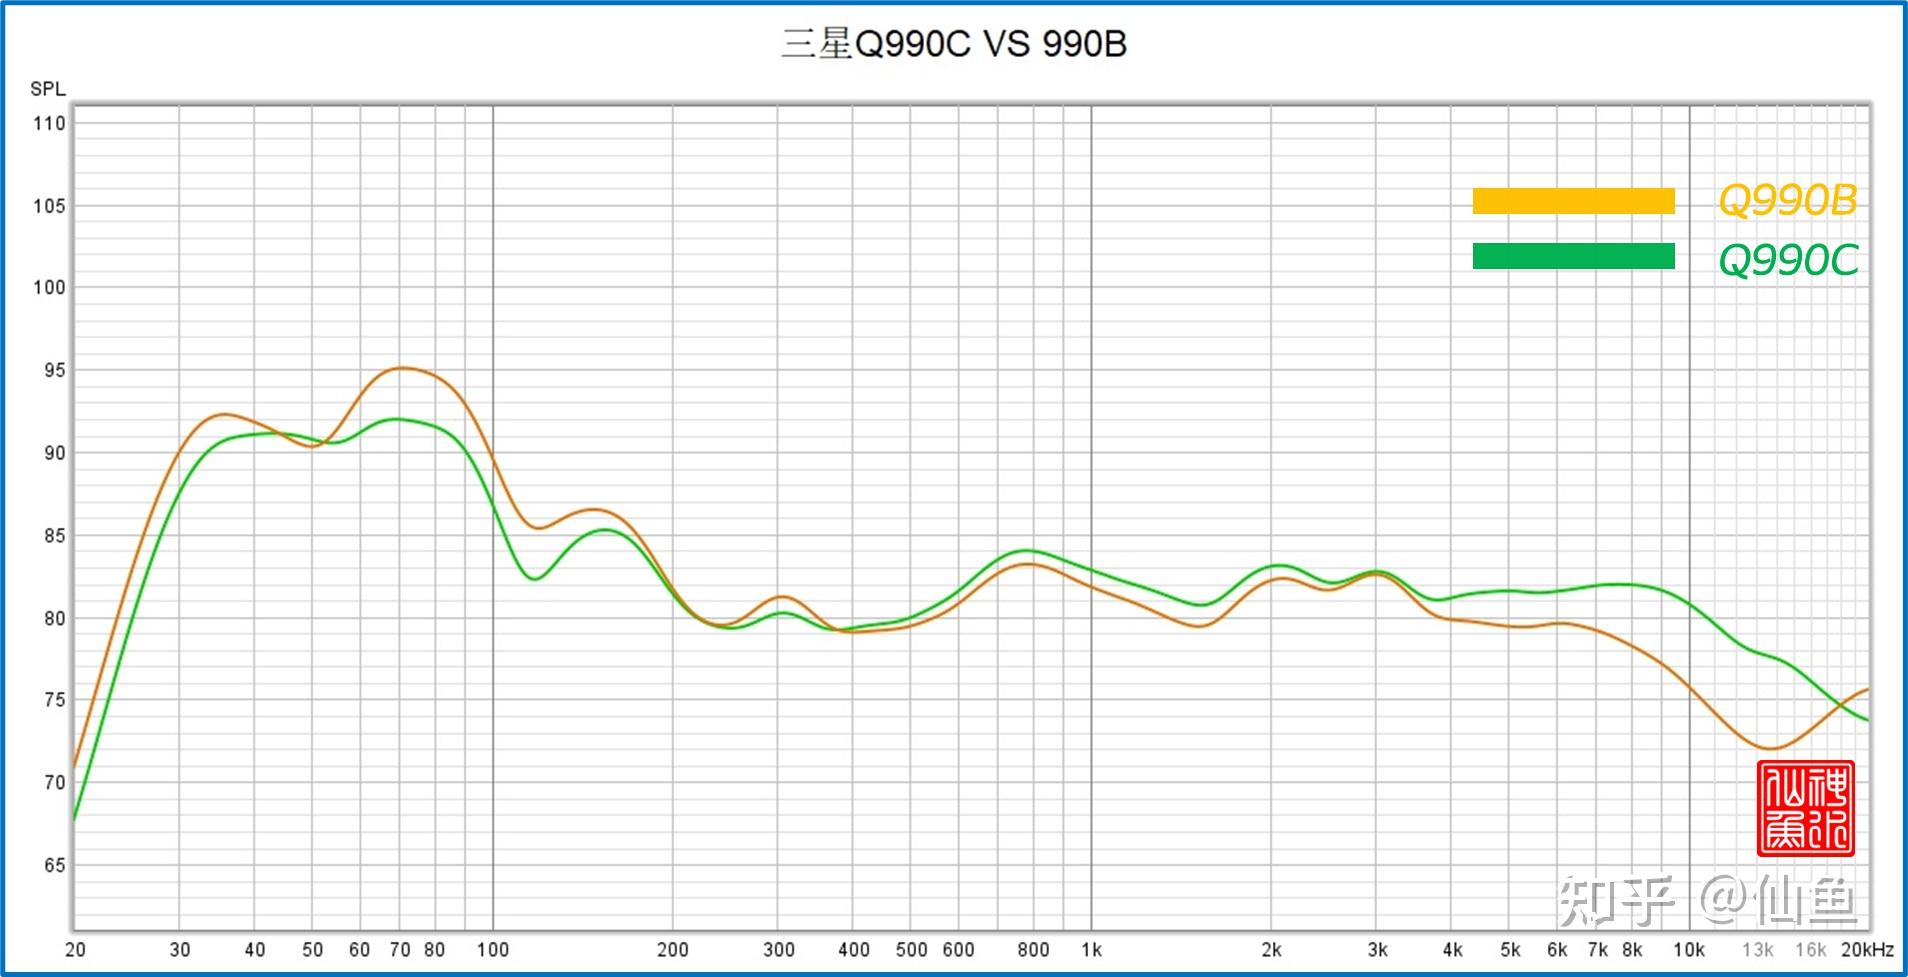Click the 20 Hz axis start label
This screenshot has width=1908, height=977.
pyautogui.click(x=76, y=951)
